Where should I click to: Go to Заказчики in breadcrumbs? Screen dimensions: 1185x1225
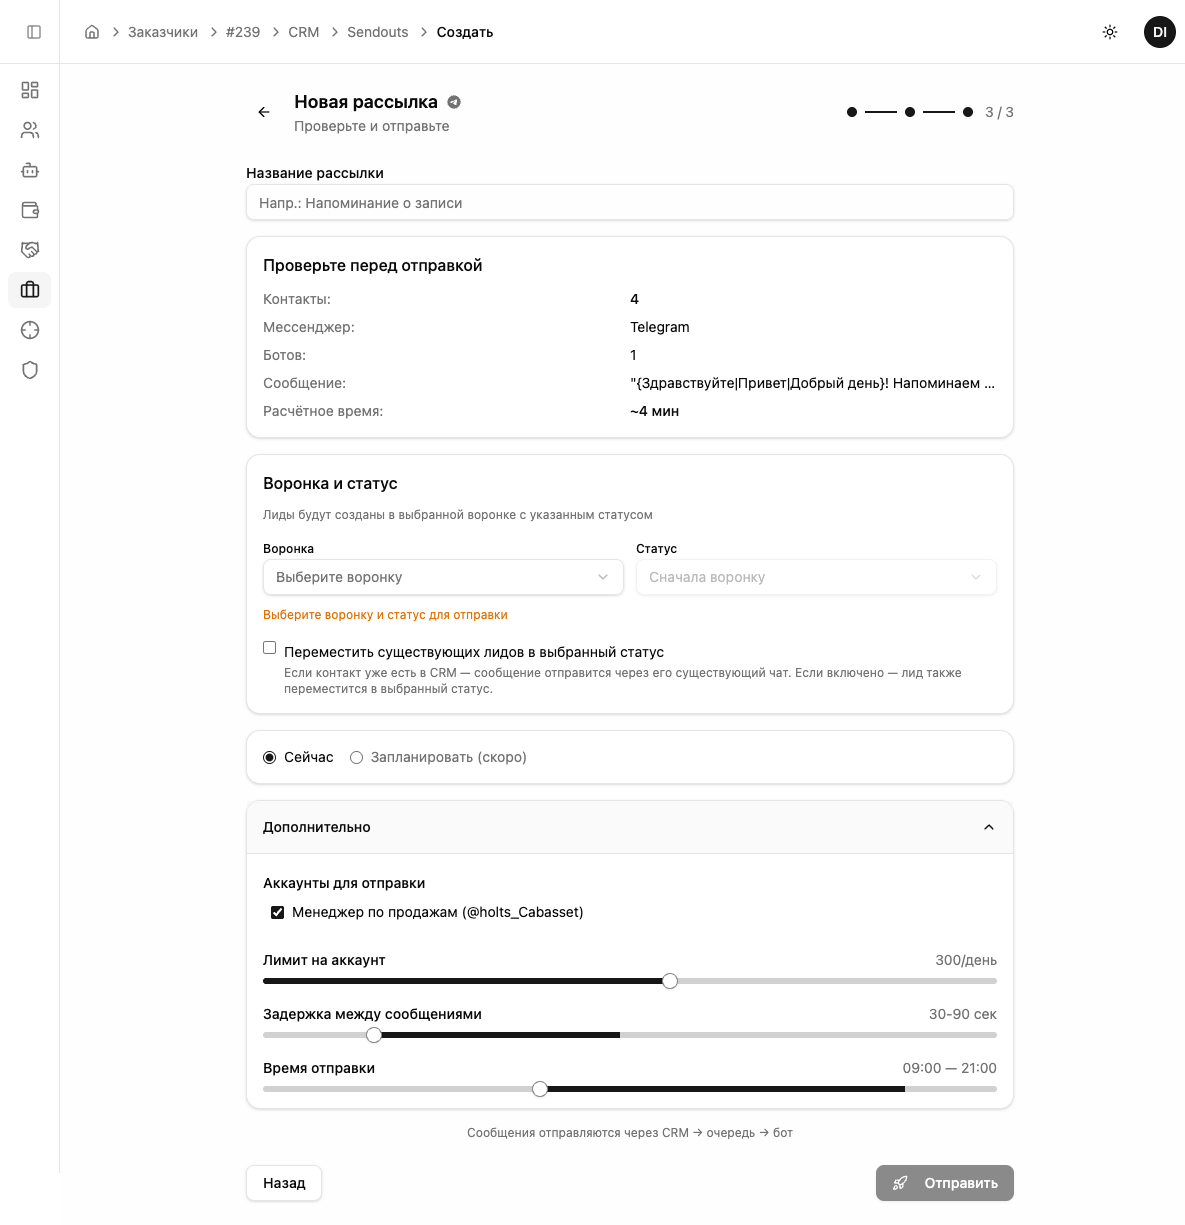(163, 32)
